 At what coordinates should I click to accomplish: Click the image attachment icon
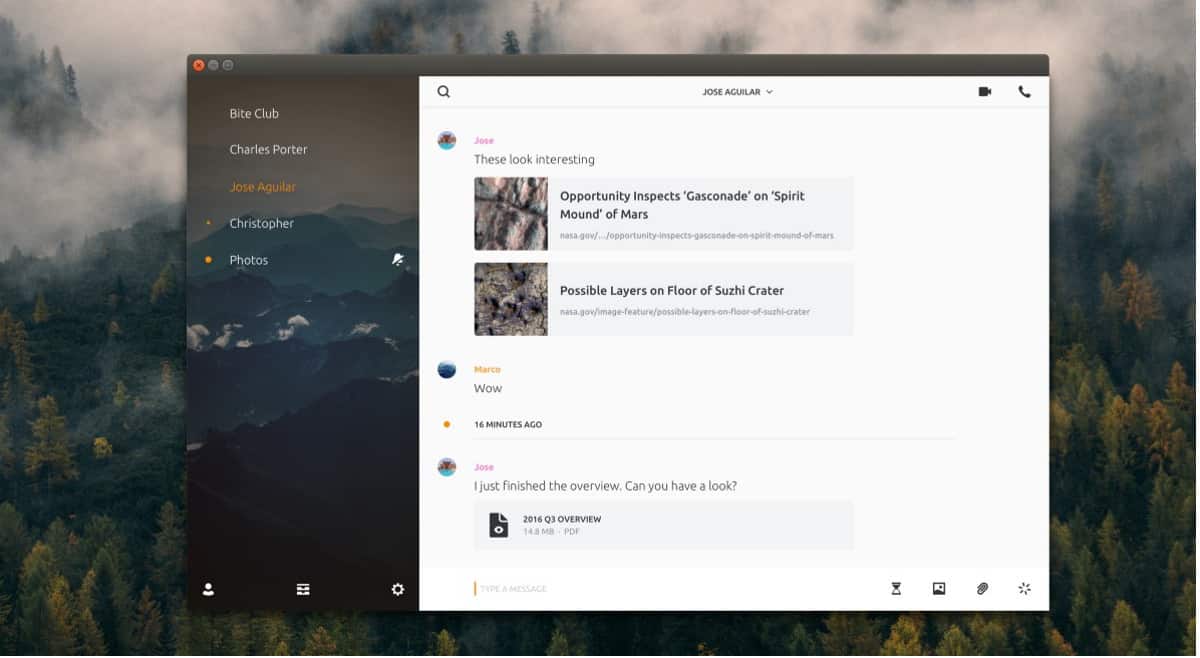(939, 589)
